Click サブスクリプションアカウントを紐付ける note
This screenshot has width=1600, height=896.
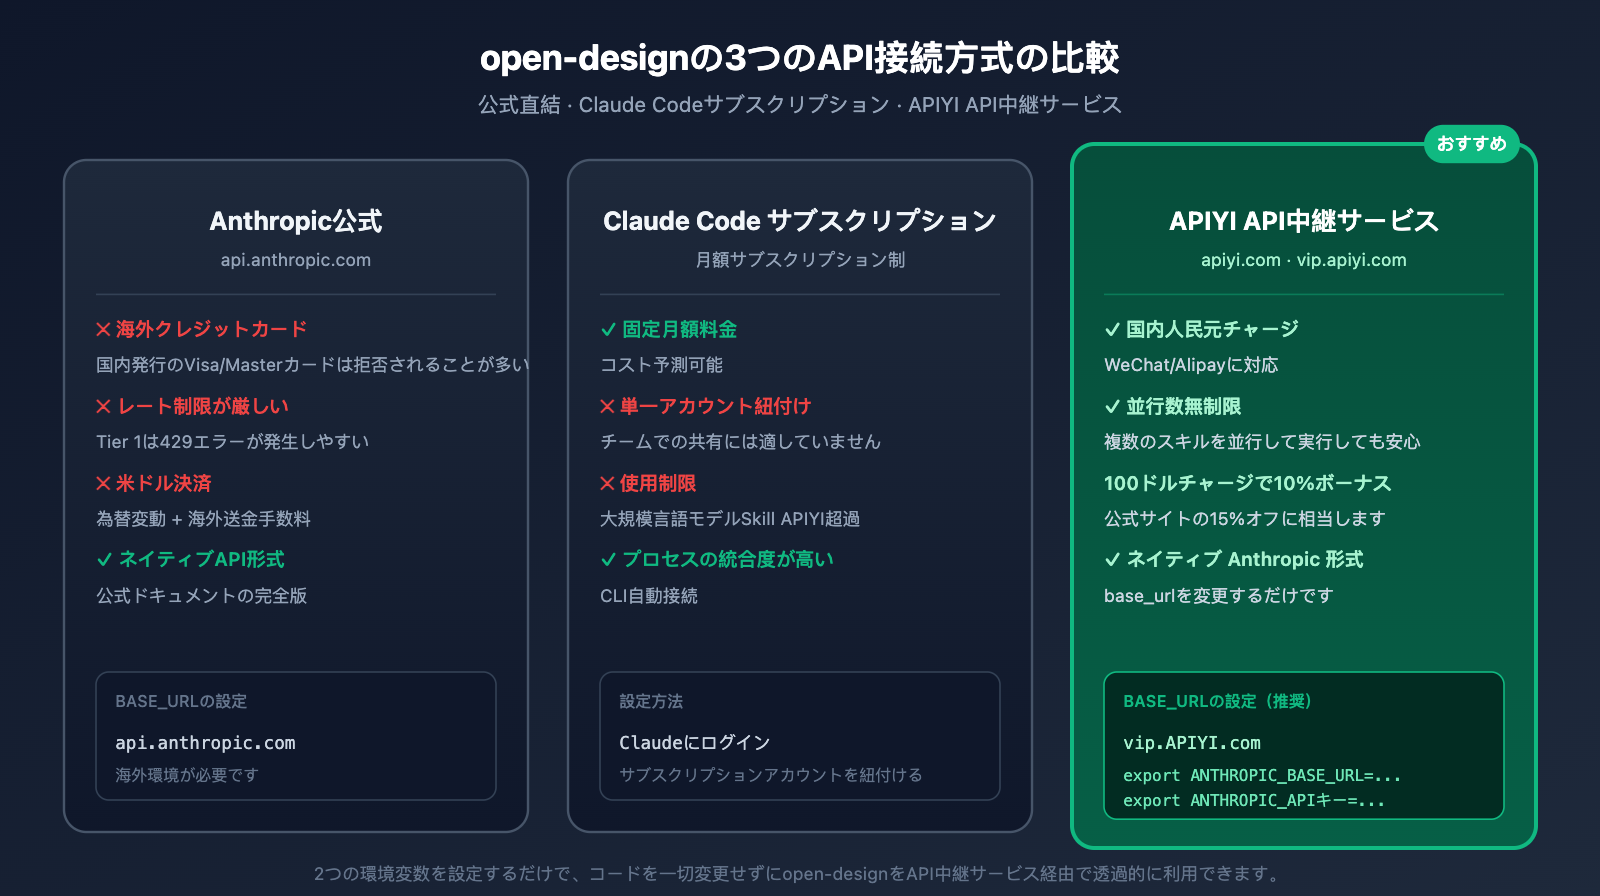(771, 775)
